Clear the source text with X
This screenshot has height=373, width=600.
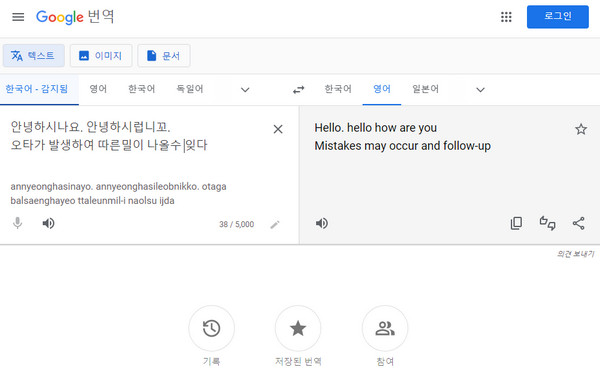pos(278,129)
